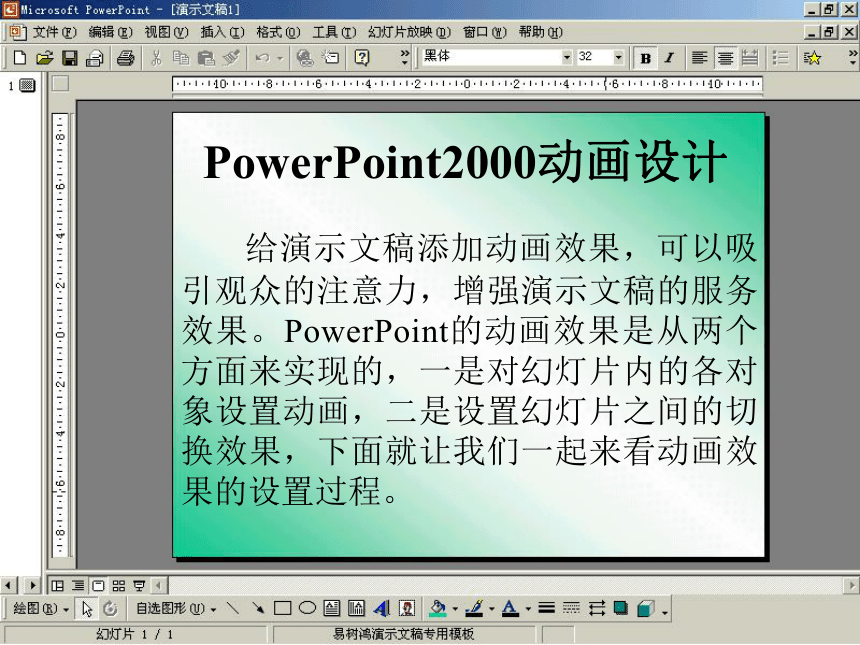Viewport: 860px width, 645px height.
Task: Open 3-D effects settings
Action: [646, 608]
